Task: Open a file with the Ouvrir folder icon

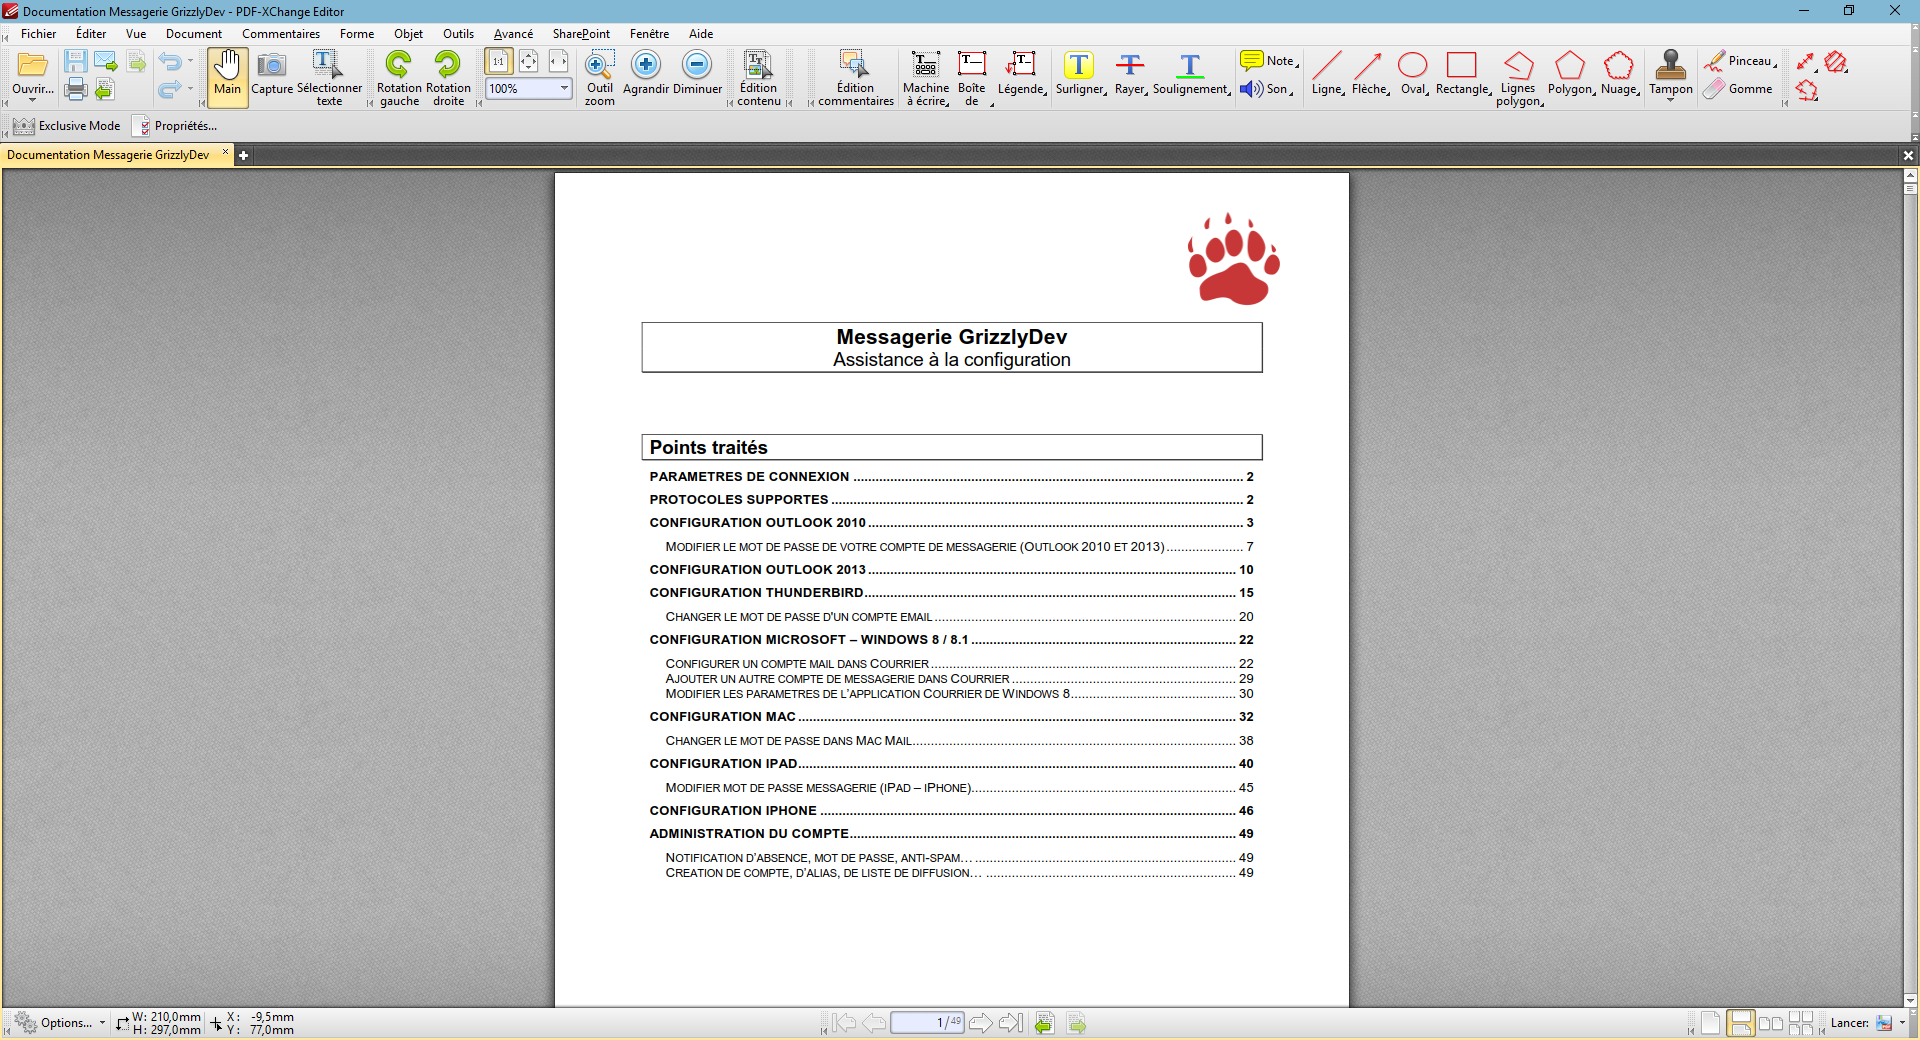Action: pos(32,66)
